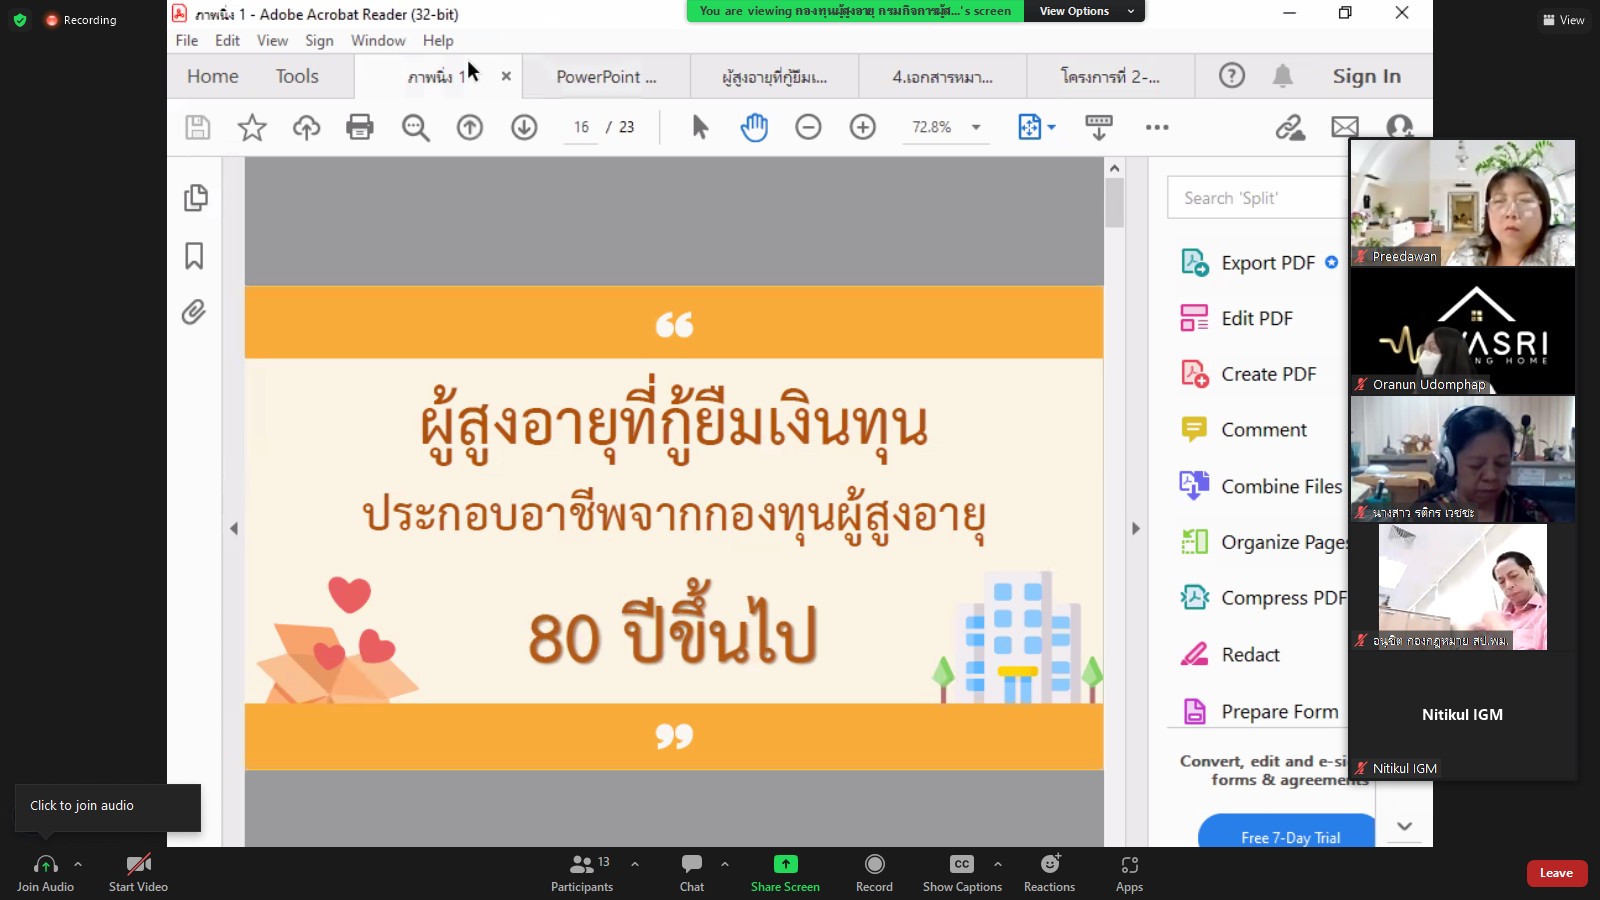The width and height of the screenshot is (1600, 900).
Task: Open the Window menu
Action: tap(378, 41)
